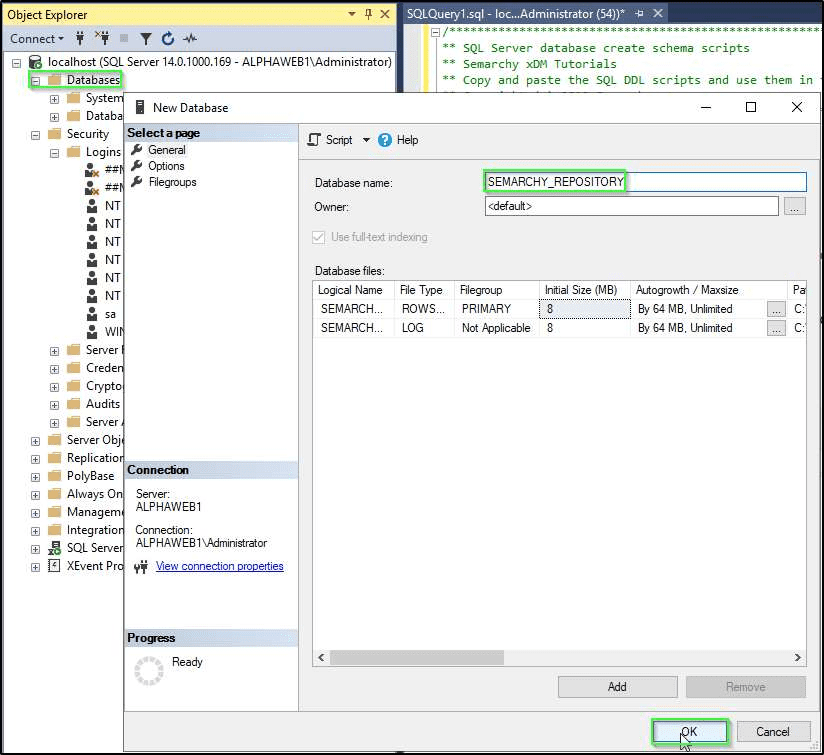Click the horizontal scrollbar thumb in Database files
Screen dimensions: 824x755
tap(417, 657)
